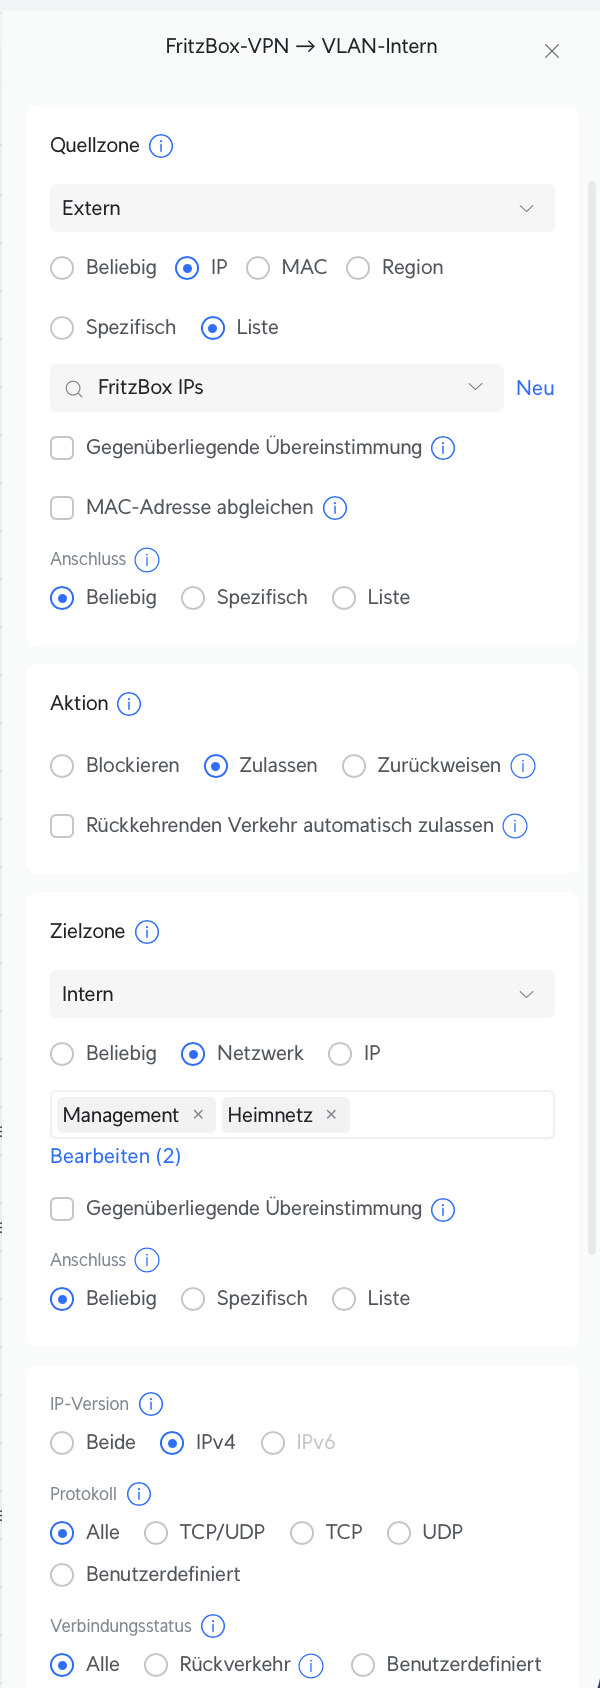The image size is (600, 1688).
Task: Open info icon next to Zurückweisen
Action: pyautogui.click(x=523, y=766)
